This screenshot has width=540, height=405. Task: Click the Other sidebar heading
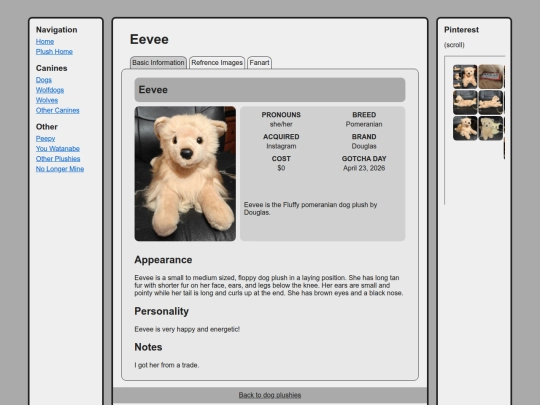46,127
